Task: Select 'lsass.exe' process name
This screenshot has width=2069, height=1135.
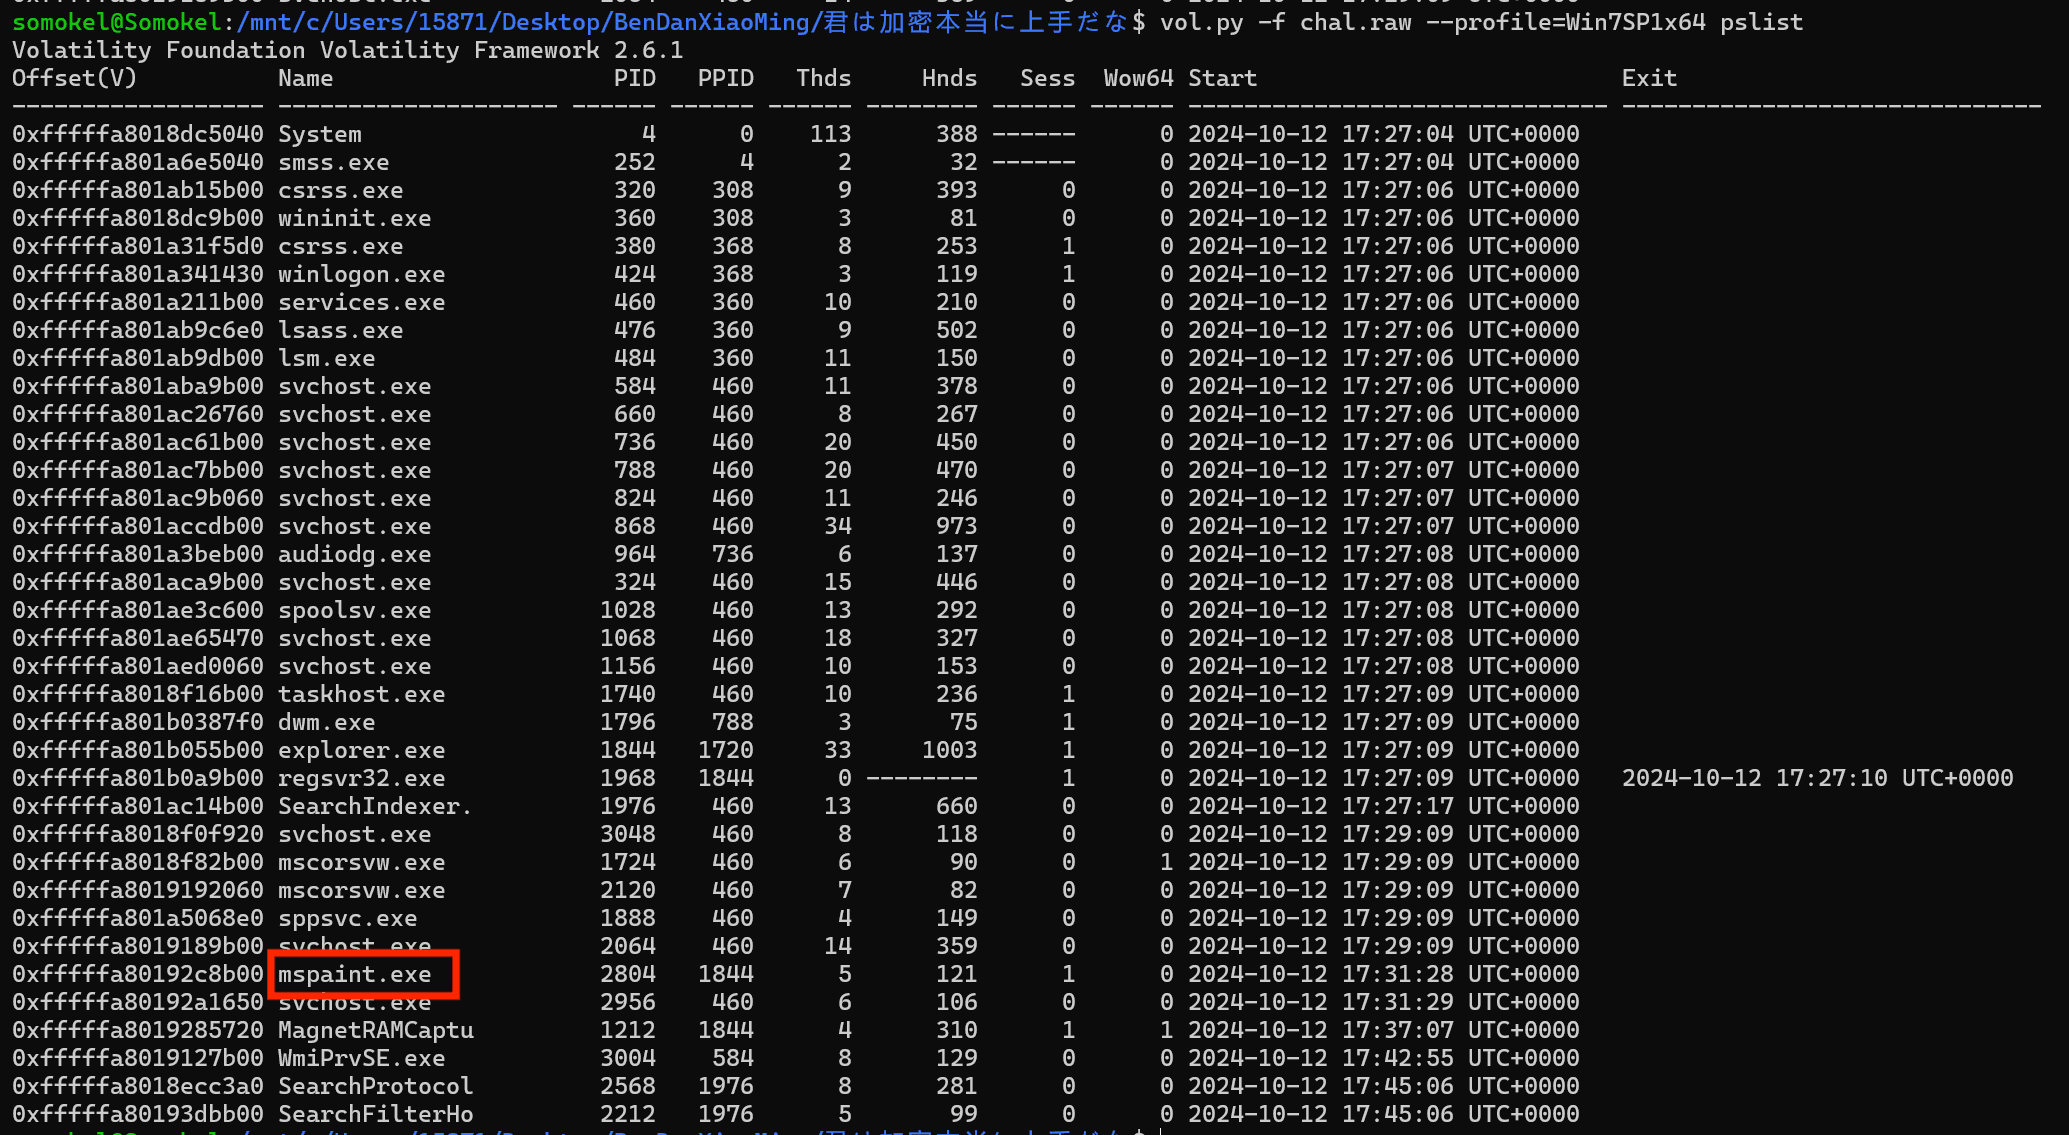Action: (x=341, y=330)
